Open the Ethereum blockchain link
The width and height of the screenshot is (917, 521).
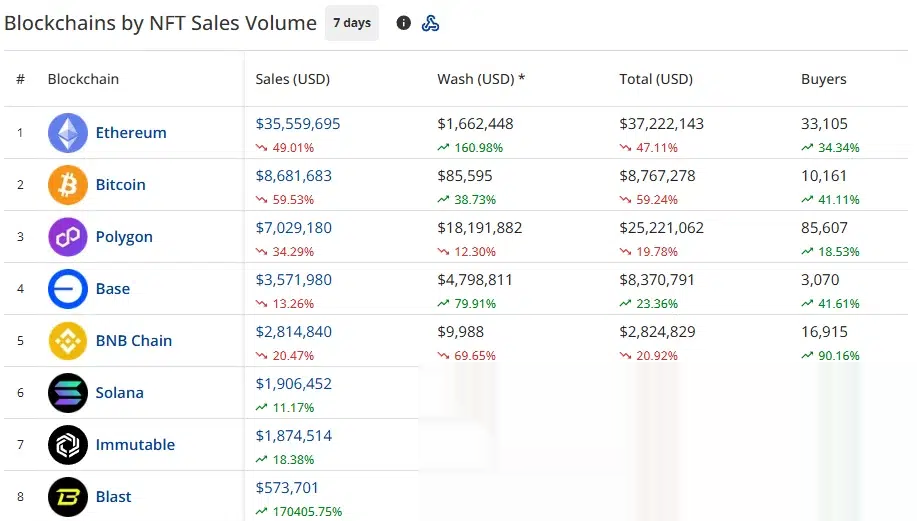coord(131,133)
